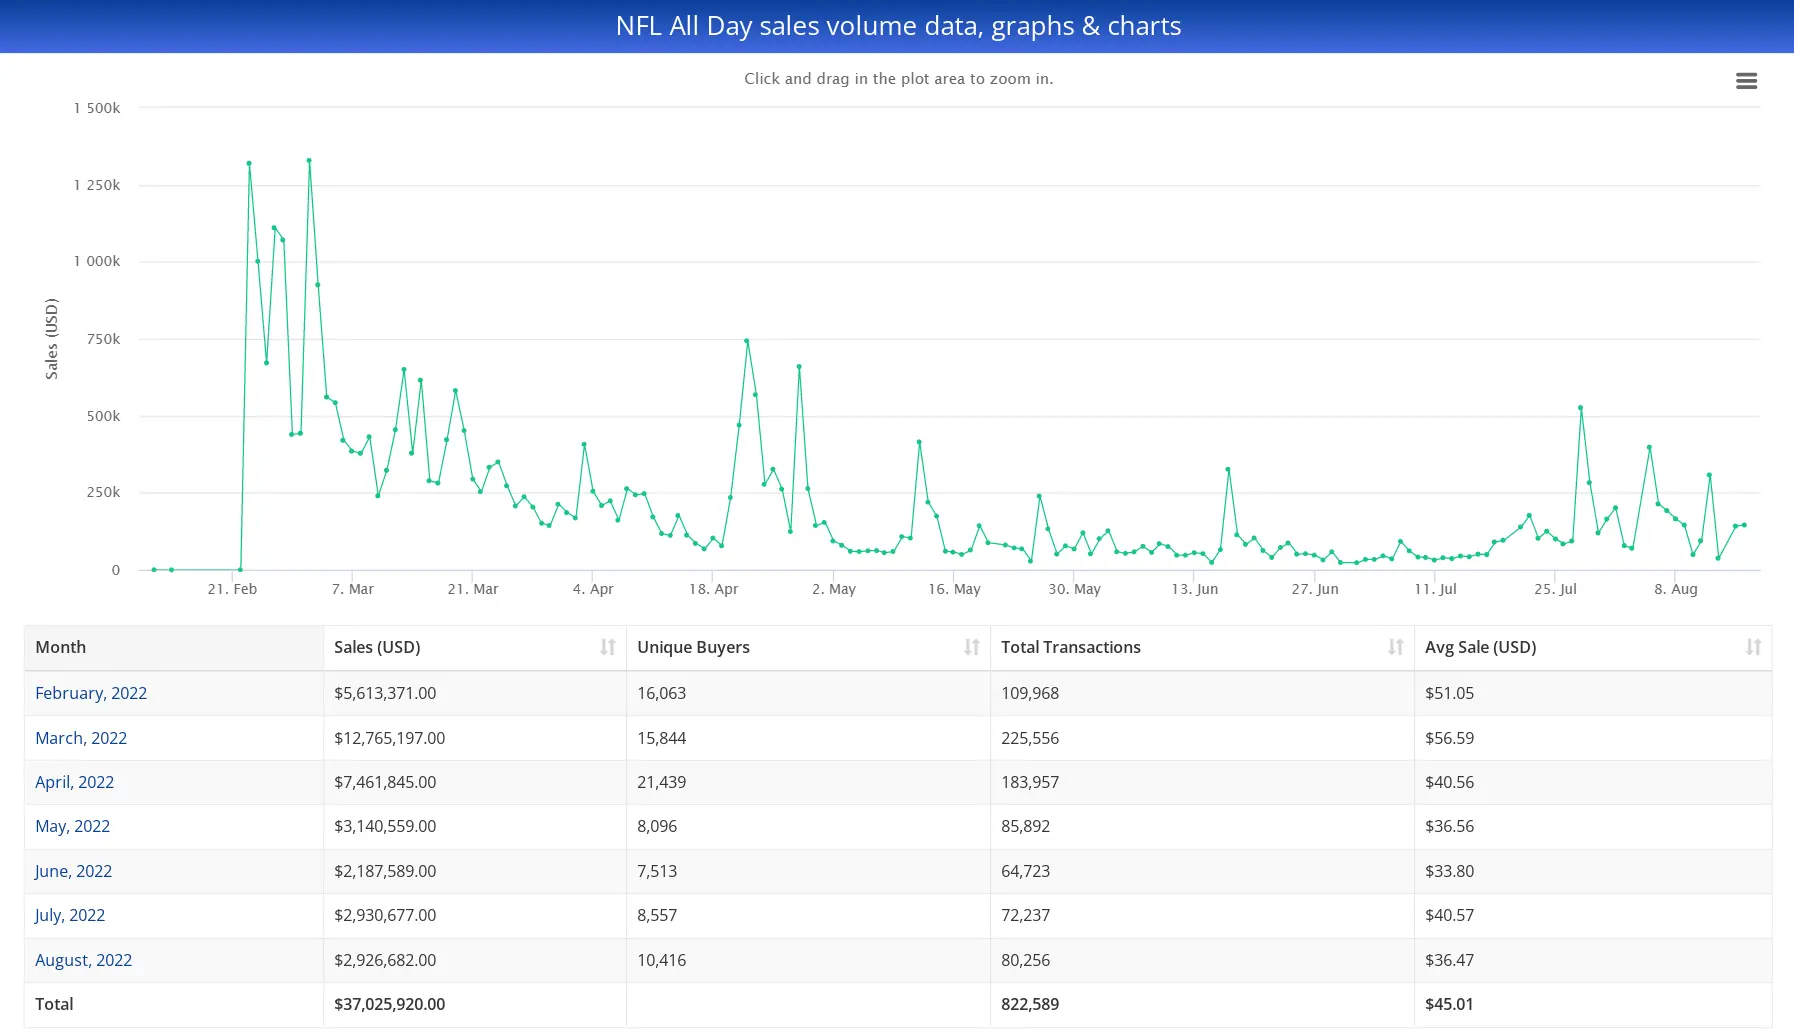Click the Sales (USD) header label
Image resolution: width=1794 pixels, height=1036 pixels.
point(377,647)
